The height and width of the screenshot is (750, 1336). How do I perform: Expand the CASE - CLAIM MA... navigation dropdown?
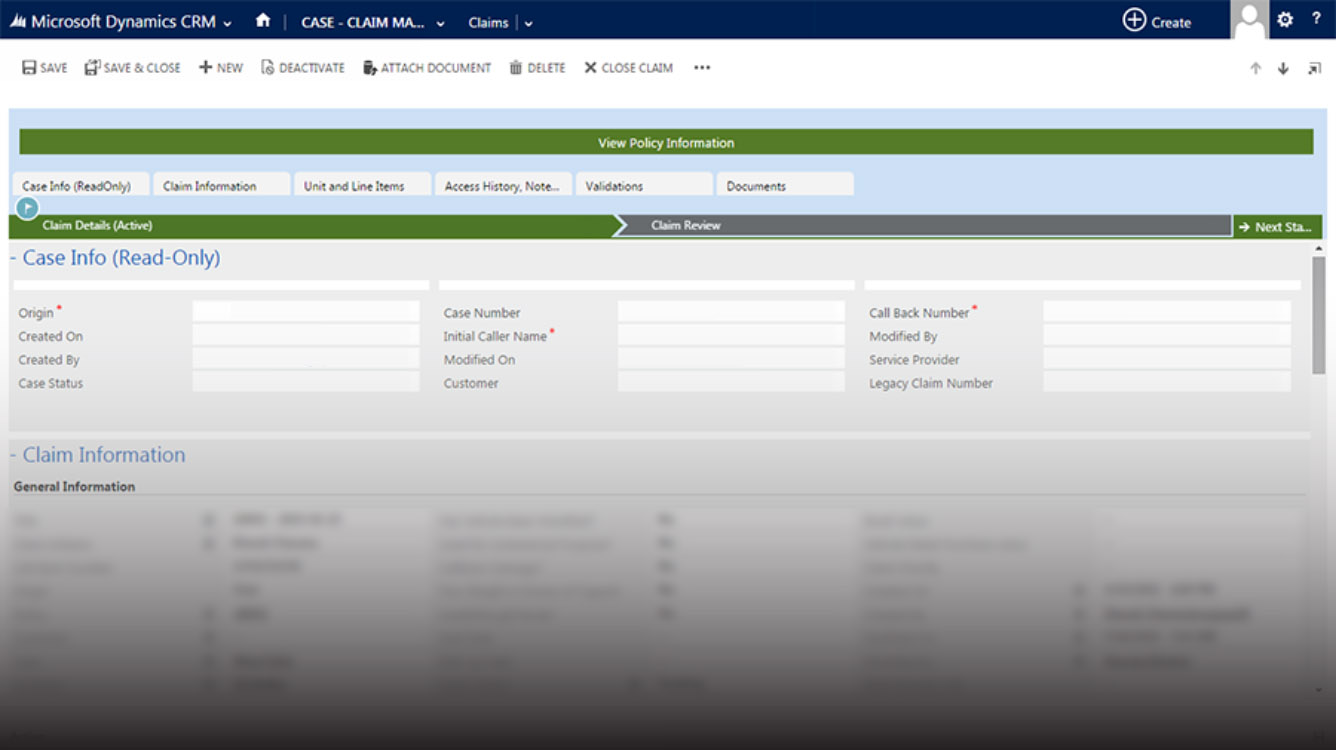point(440,22)
